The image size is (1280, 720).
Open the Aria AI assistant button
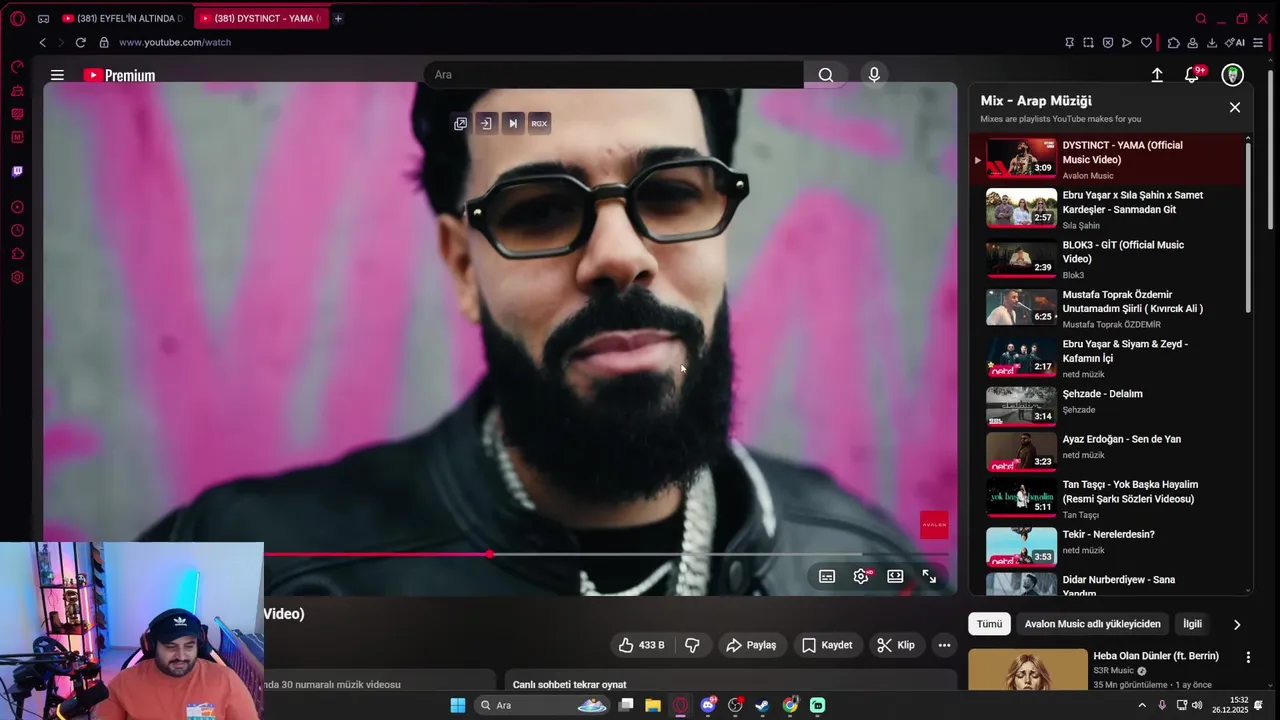tap(1235, 43)
